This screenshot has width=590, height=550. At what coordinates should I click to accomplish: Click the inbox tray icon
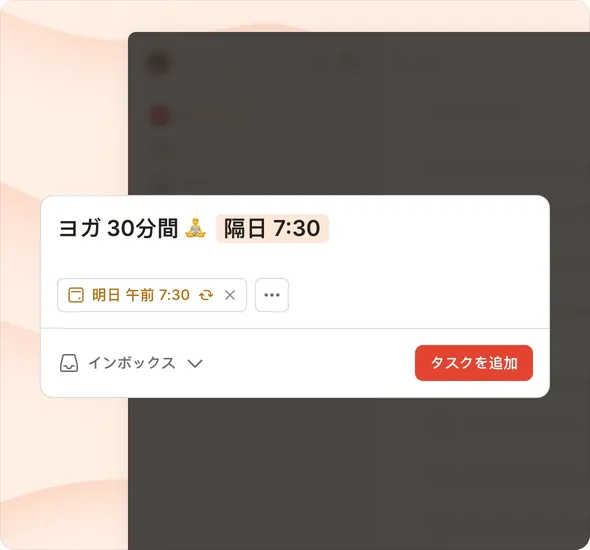tap(69, 363)
